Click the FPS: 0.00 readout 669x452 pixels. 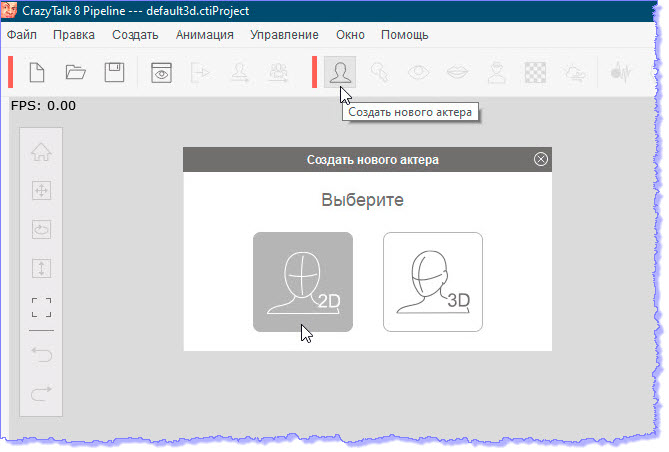[44, 106]
